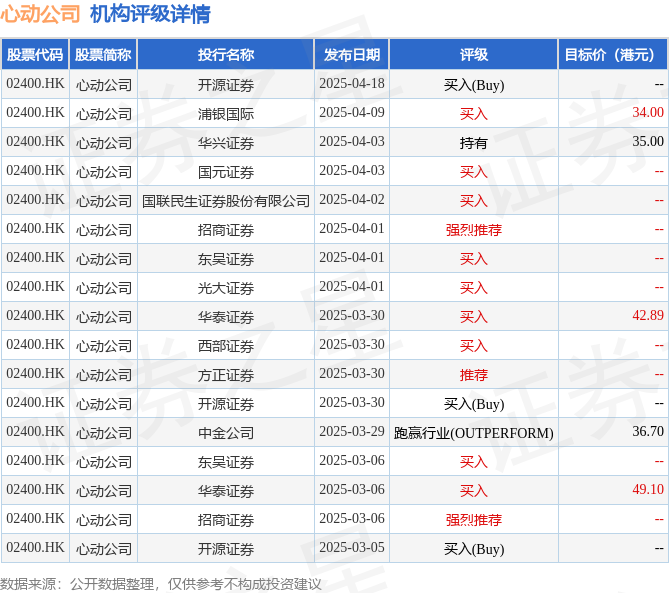The image size is (669, 593).
Task: Select the 中金公司 cell
Action: click(x=226, y=433)
